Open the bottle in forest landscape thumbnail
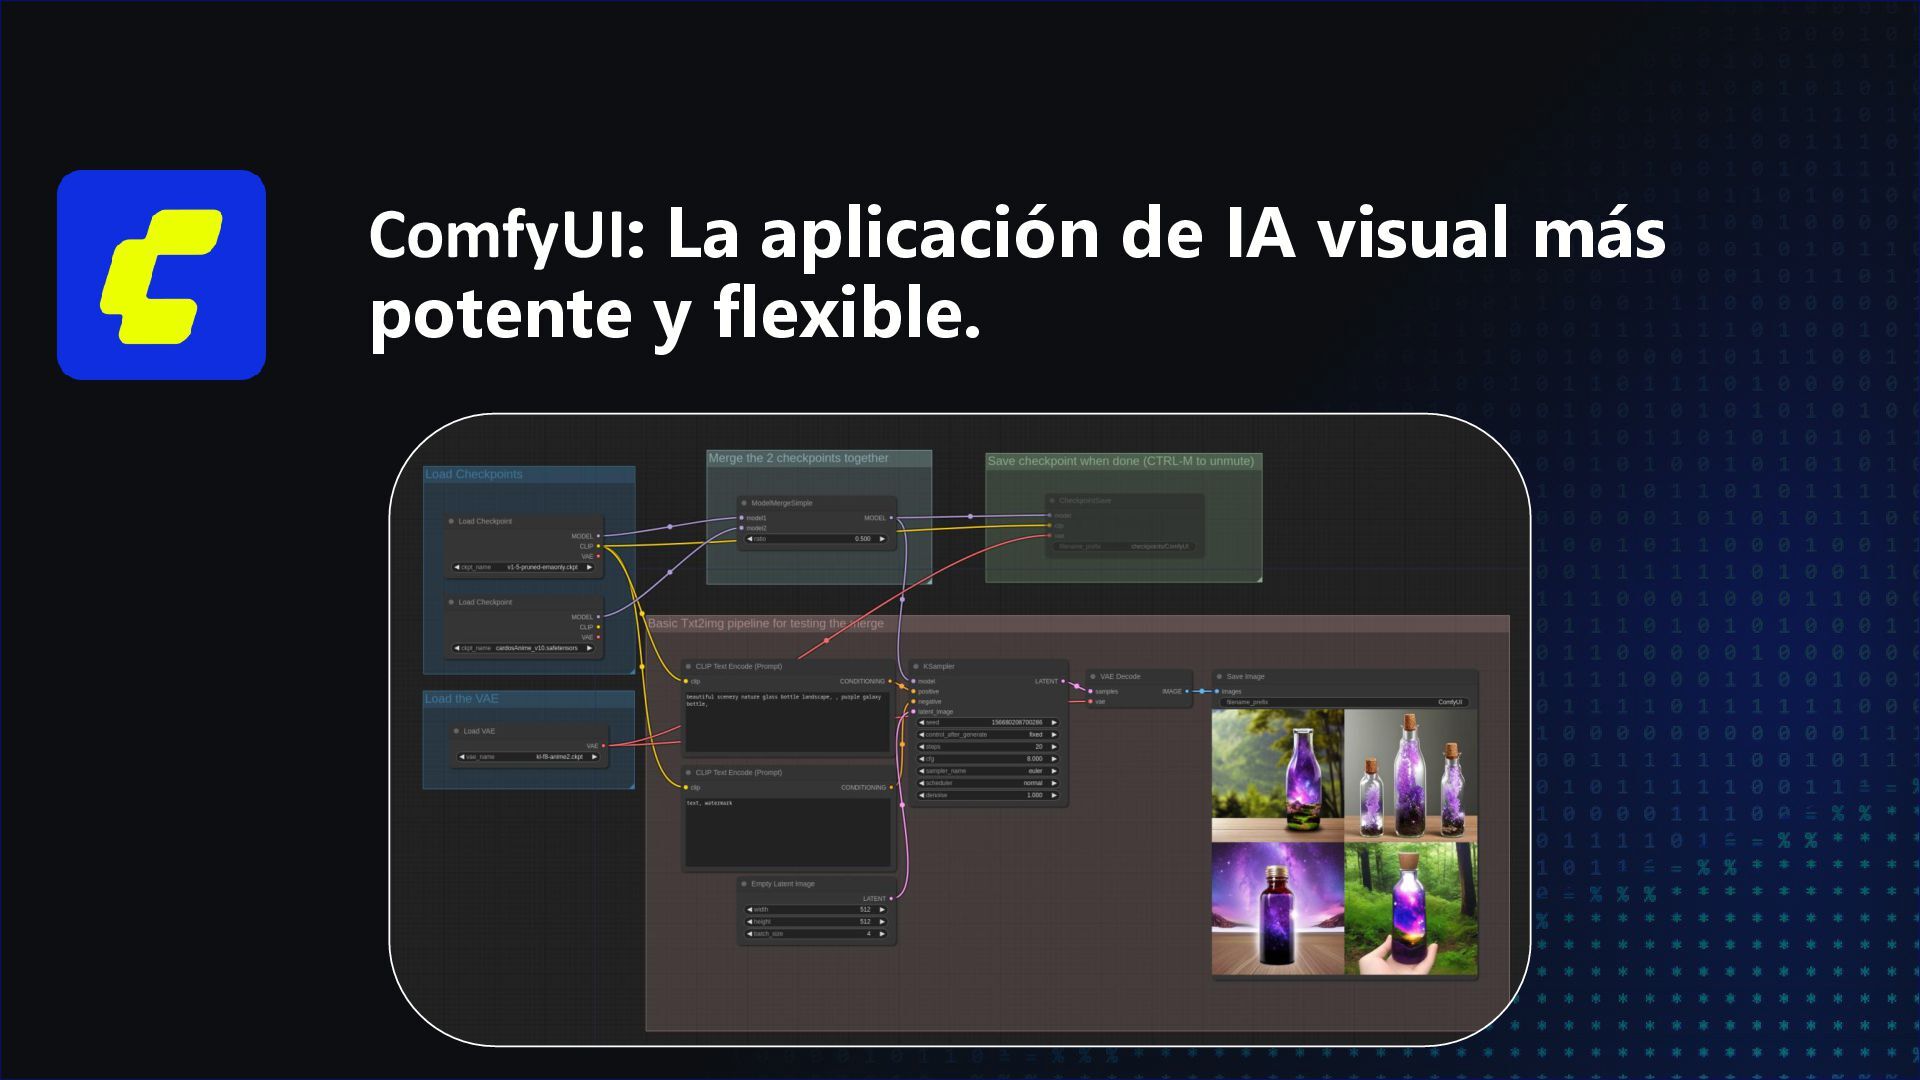This screenshot has height=1080, width=1920. pyautogui.click(x=1278, y=776)
